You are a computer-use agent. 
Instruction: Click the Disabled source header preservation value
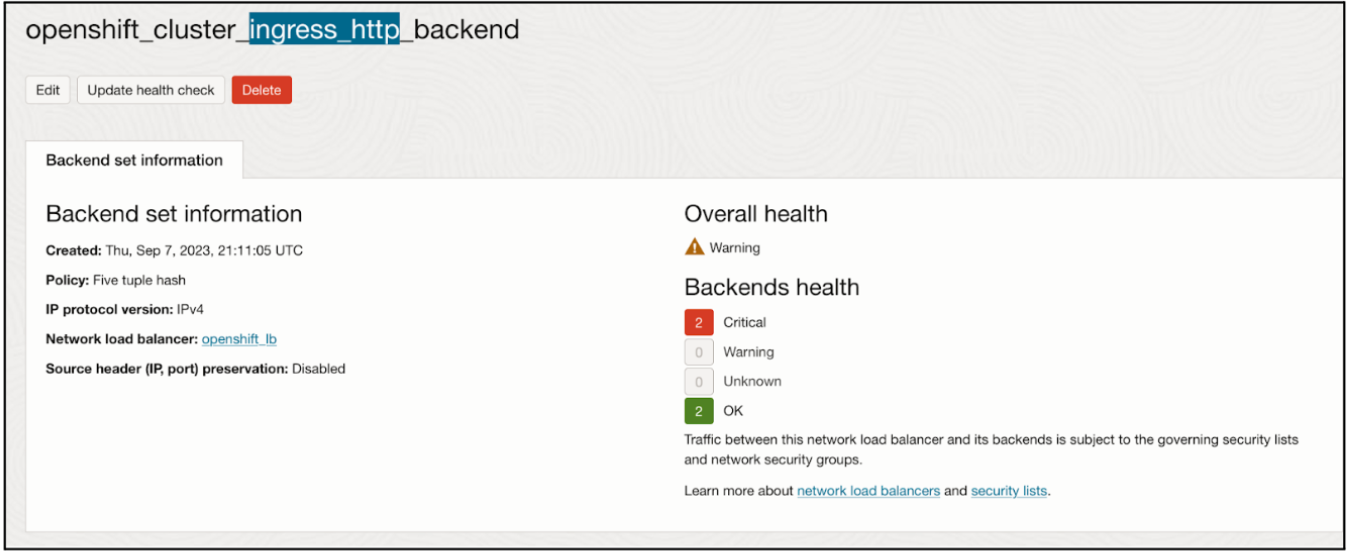point(318,369)
